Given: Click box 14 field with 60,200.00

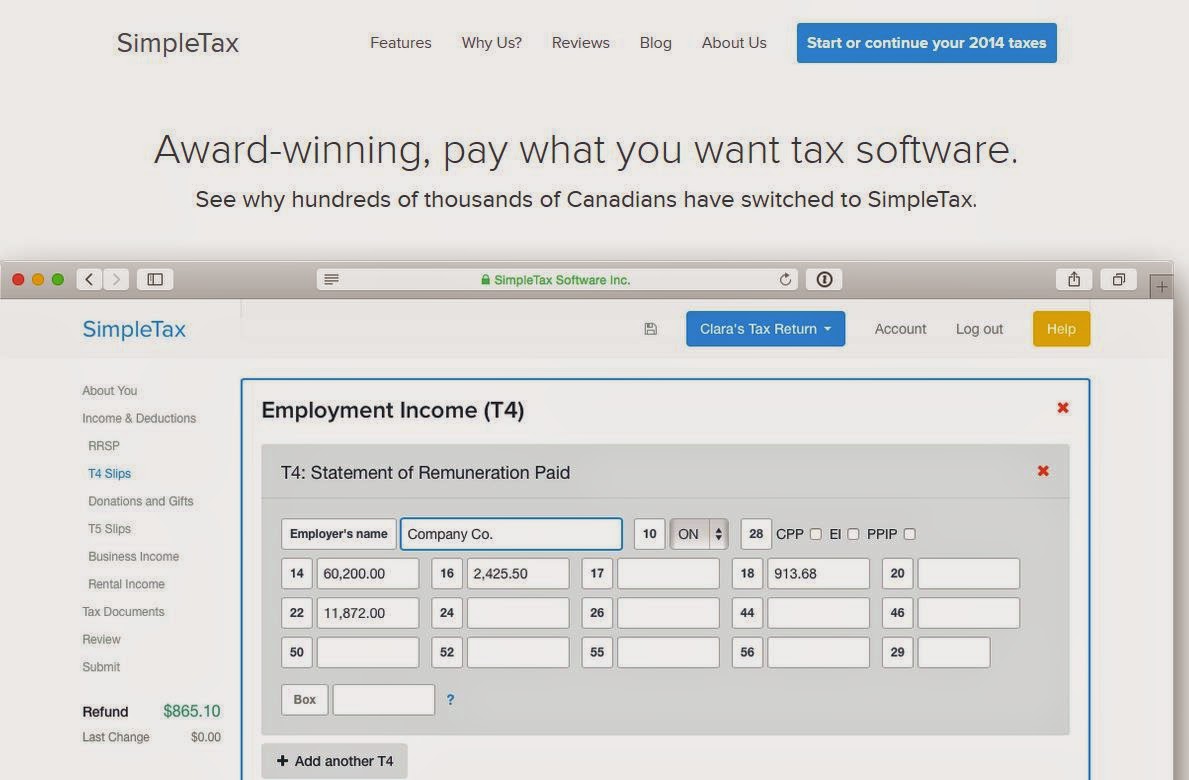Looking at the screenshot, I should (x=368, y=574).
